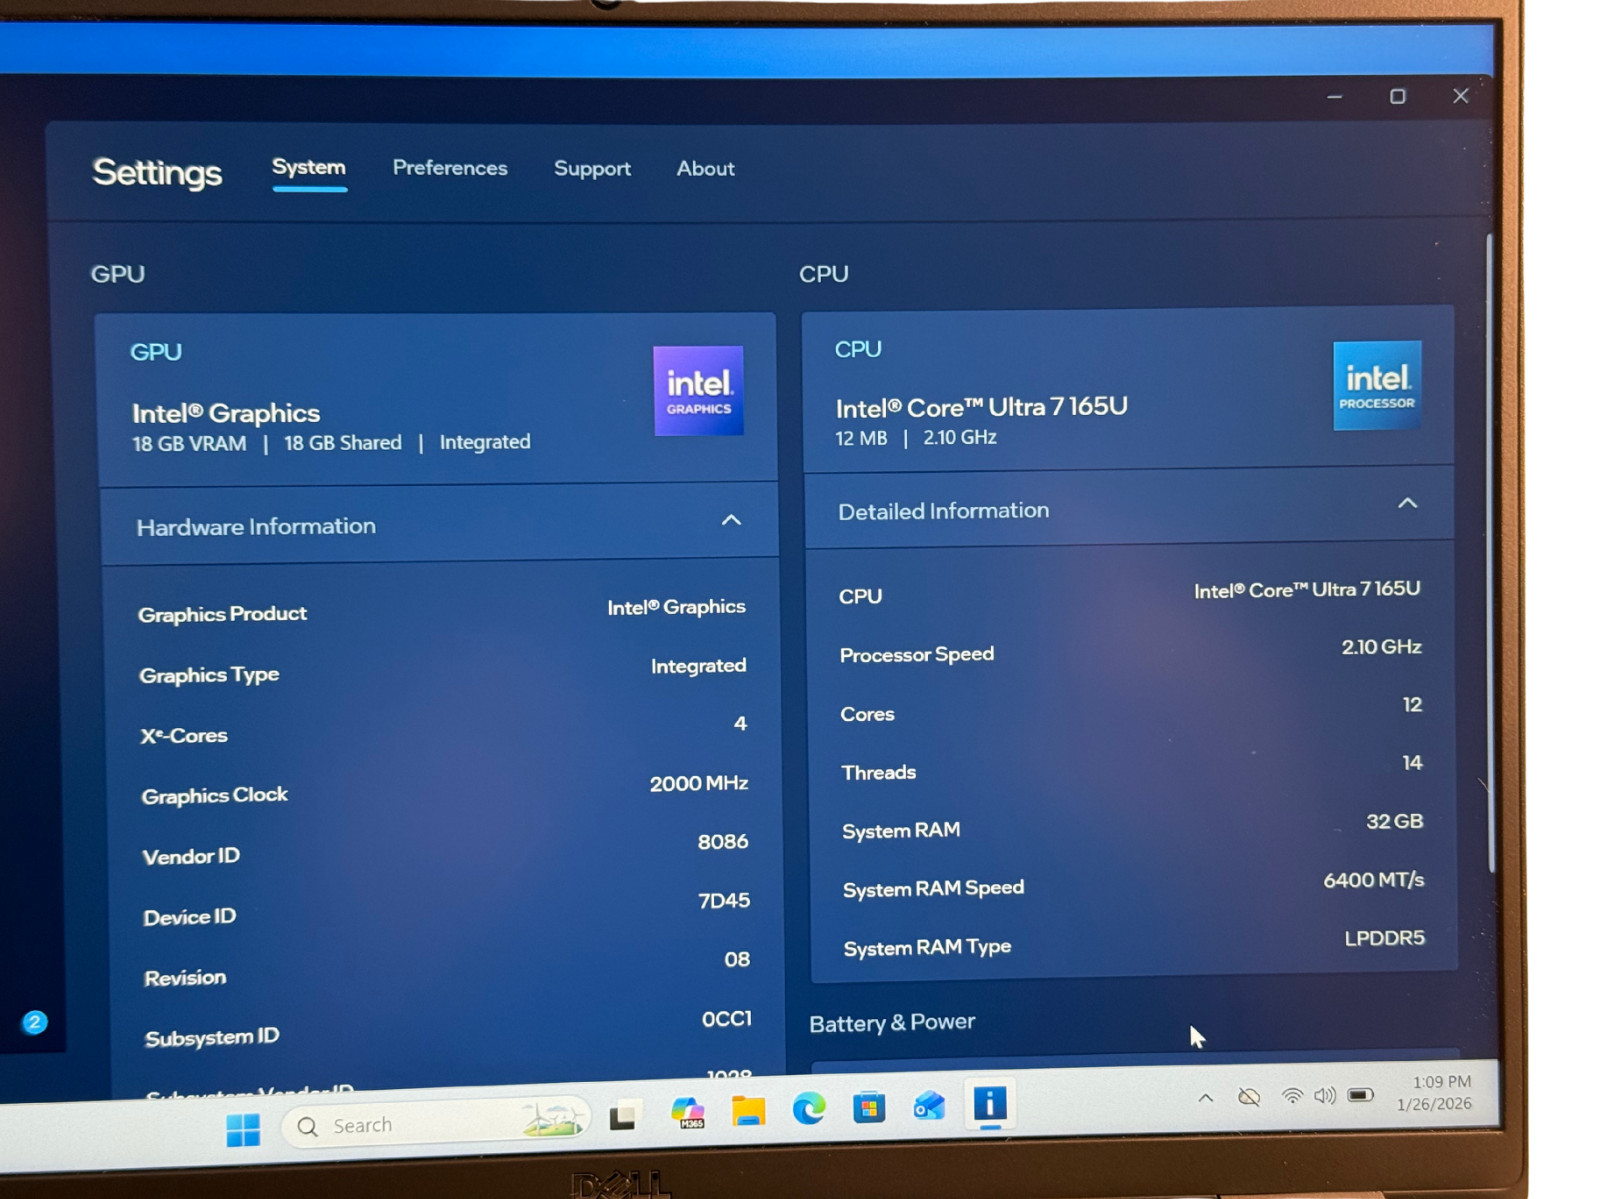The image size is (1600, 1199).
Task: Select the Xe-Cores value 4
Action: (x=740, y=723)
